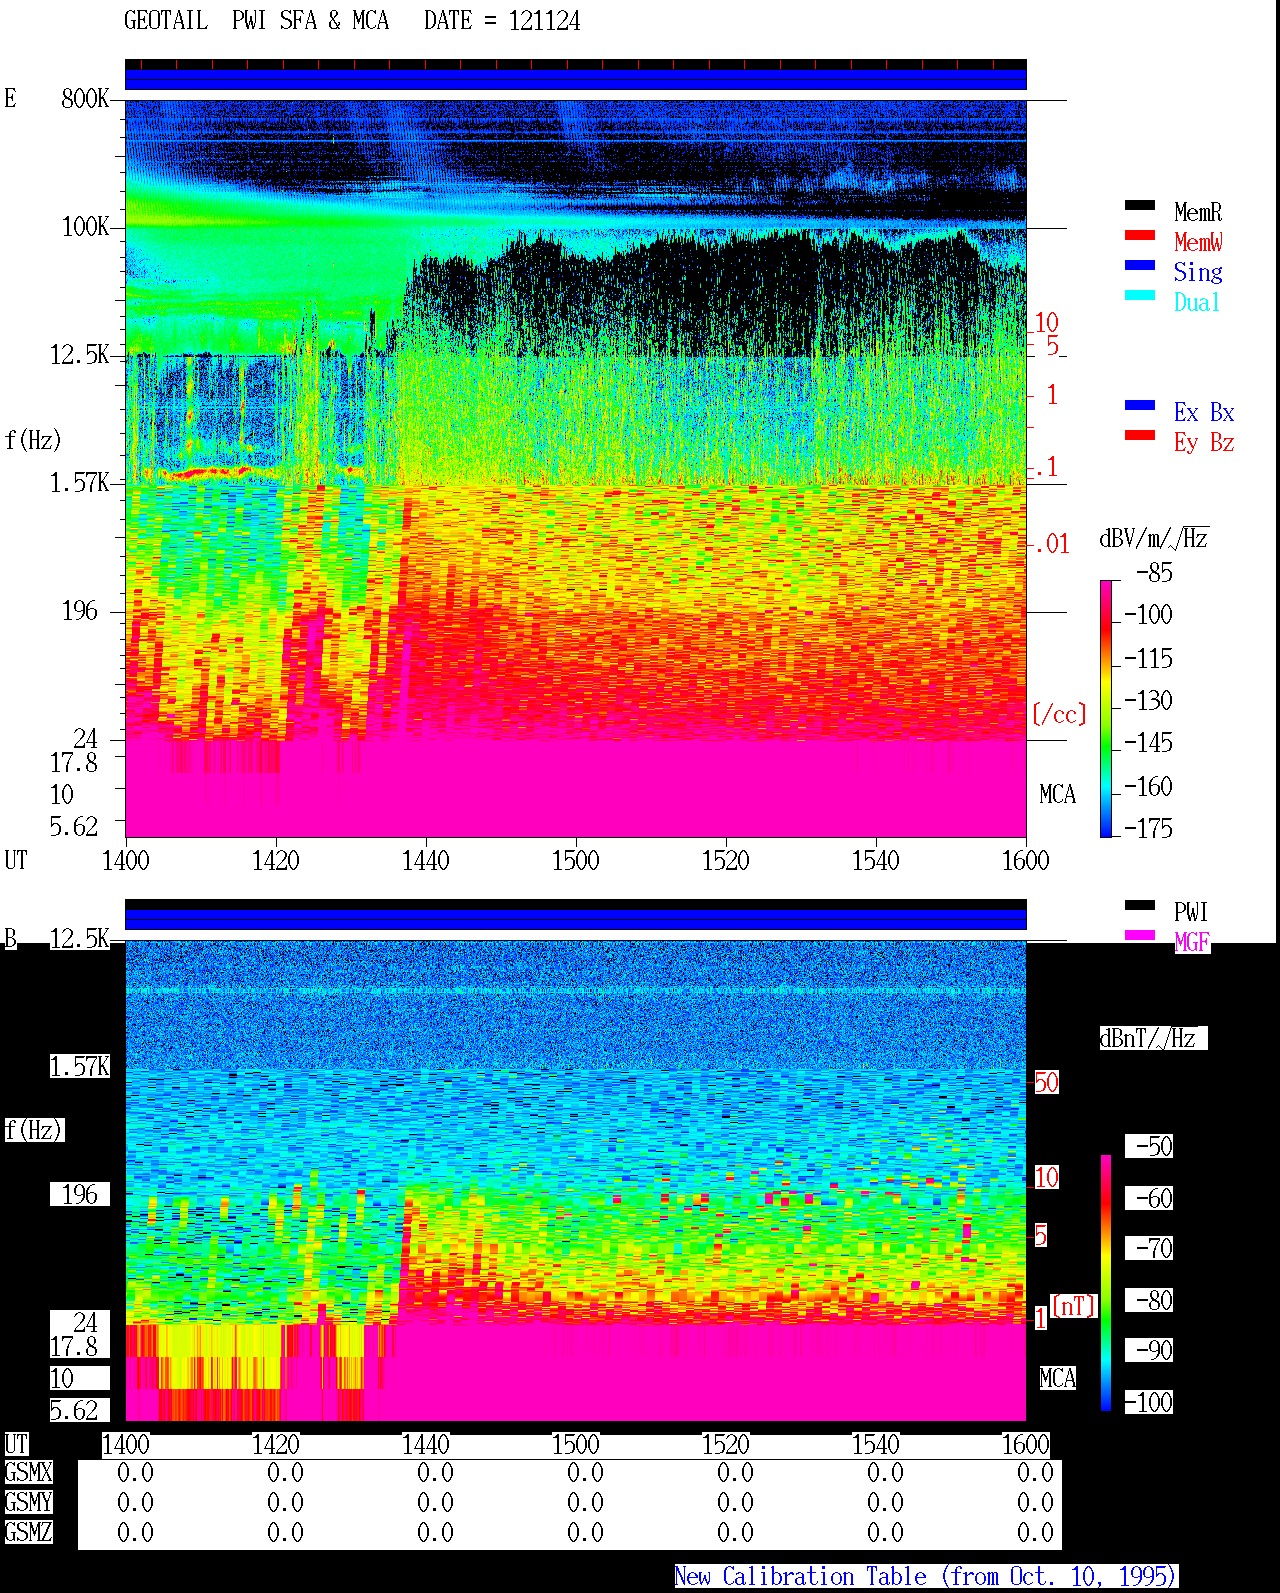Click the 'MemW' legend label

tap(1198, 242)
